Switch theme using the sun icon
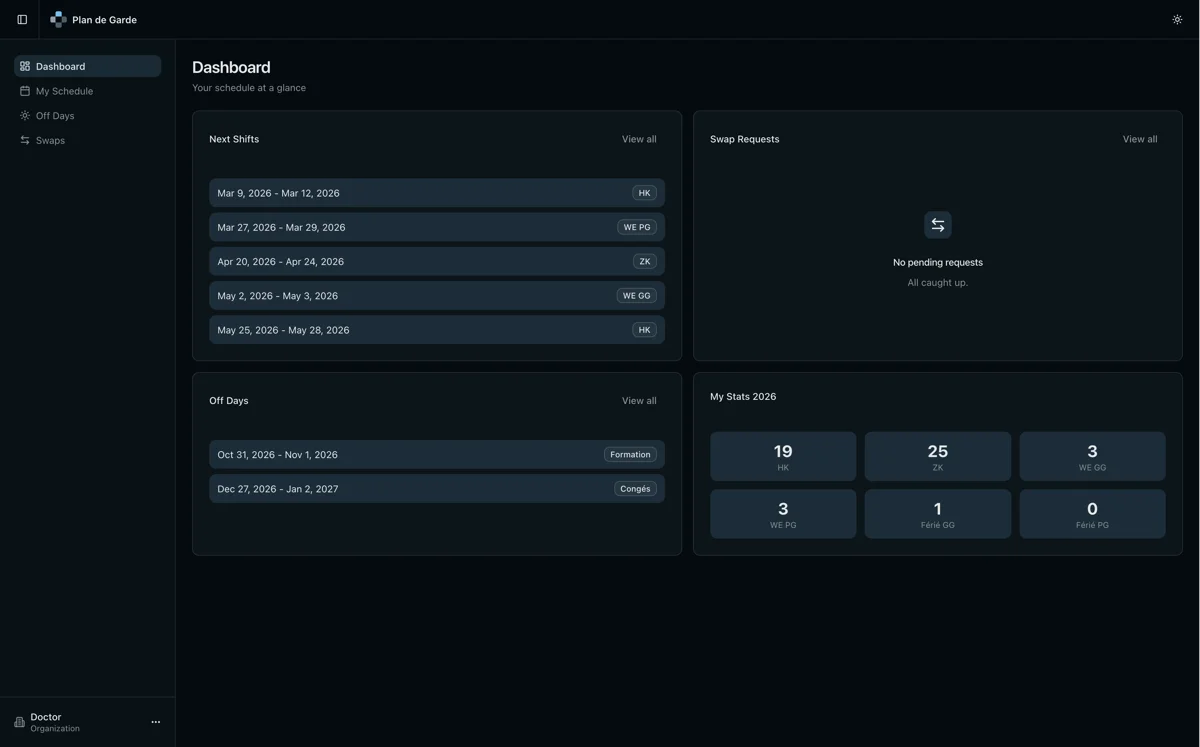The image size is (1200, 747). pos(1177,19)
